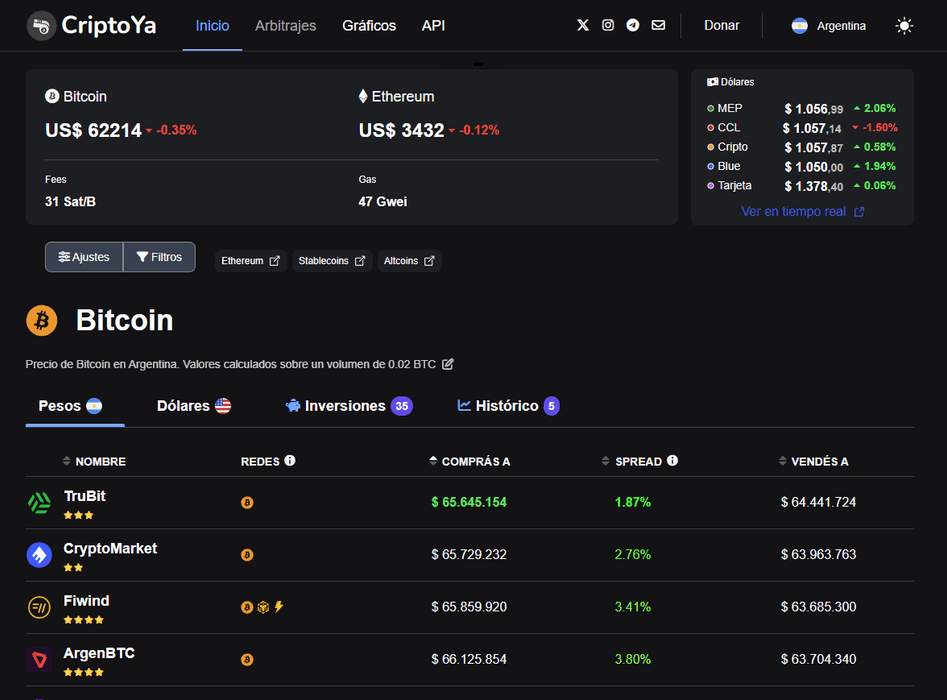
Task: Open the Altcoins quick link
Action: point(409,261)
